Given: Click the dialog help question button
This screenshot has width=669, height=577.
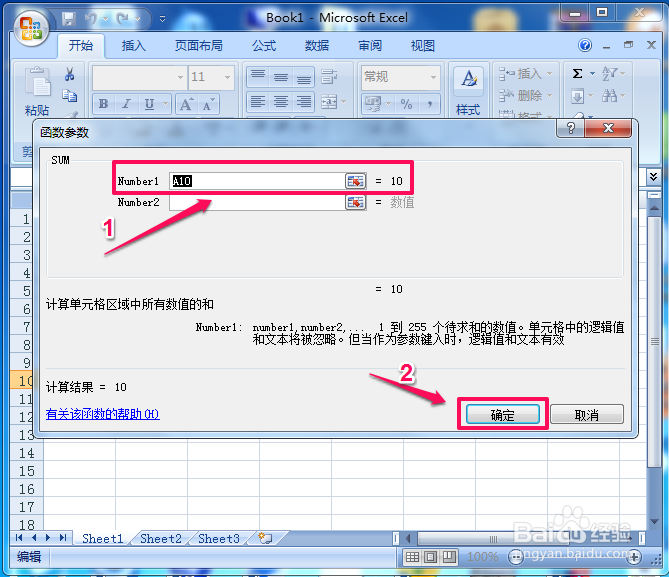Looking at the screenshot, I should 571,128.
